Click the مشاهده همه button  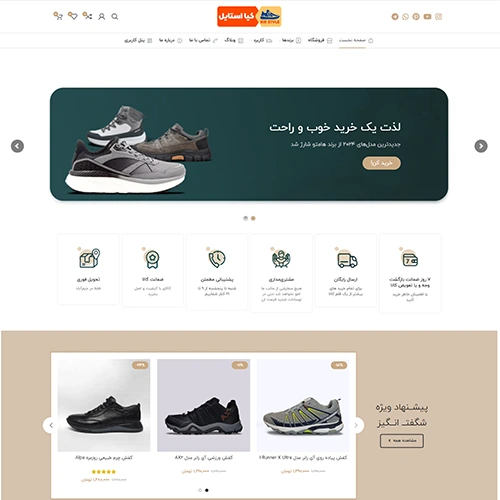coord(402,441)
